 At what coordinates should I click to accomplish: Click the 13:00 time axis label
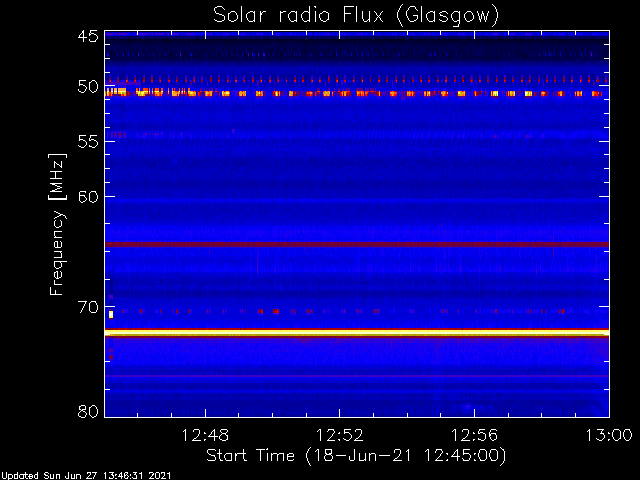(x=609, y=435)
